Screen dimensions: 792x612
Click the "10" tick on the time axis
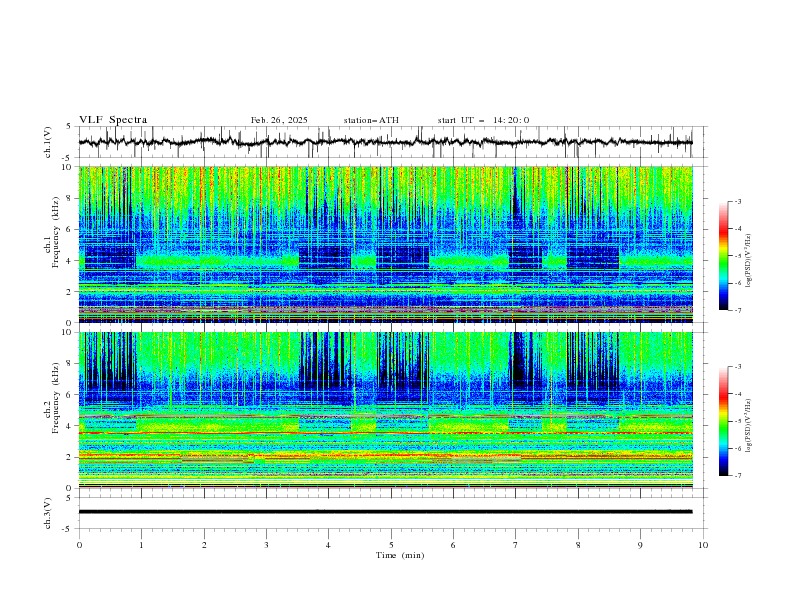703,545
